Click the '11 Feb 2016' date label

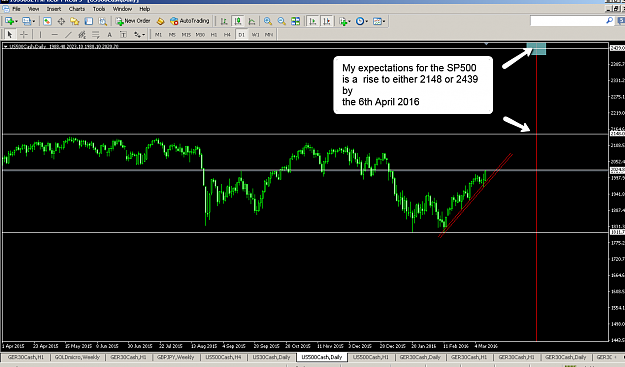(456, 346)
